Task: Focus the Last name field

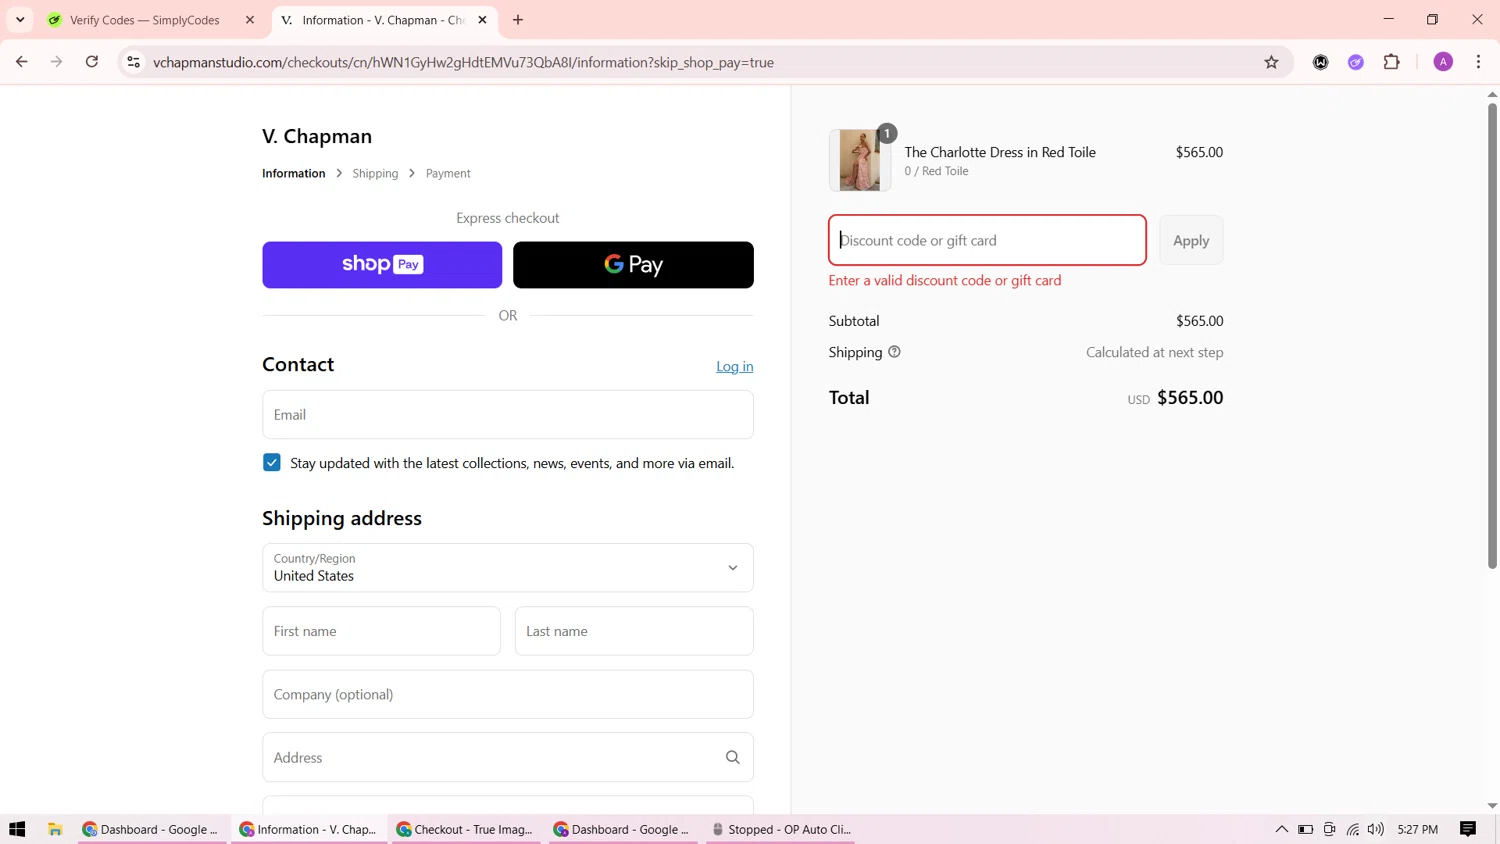Action: click(634, 631)
